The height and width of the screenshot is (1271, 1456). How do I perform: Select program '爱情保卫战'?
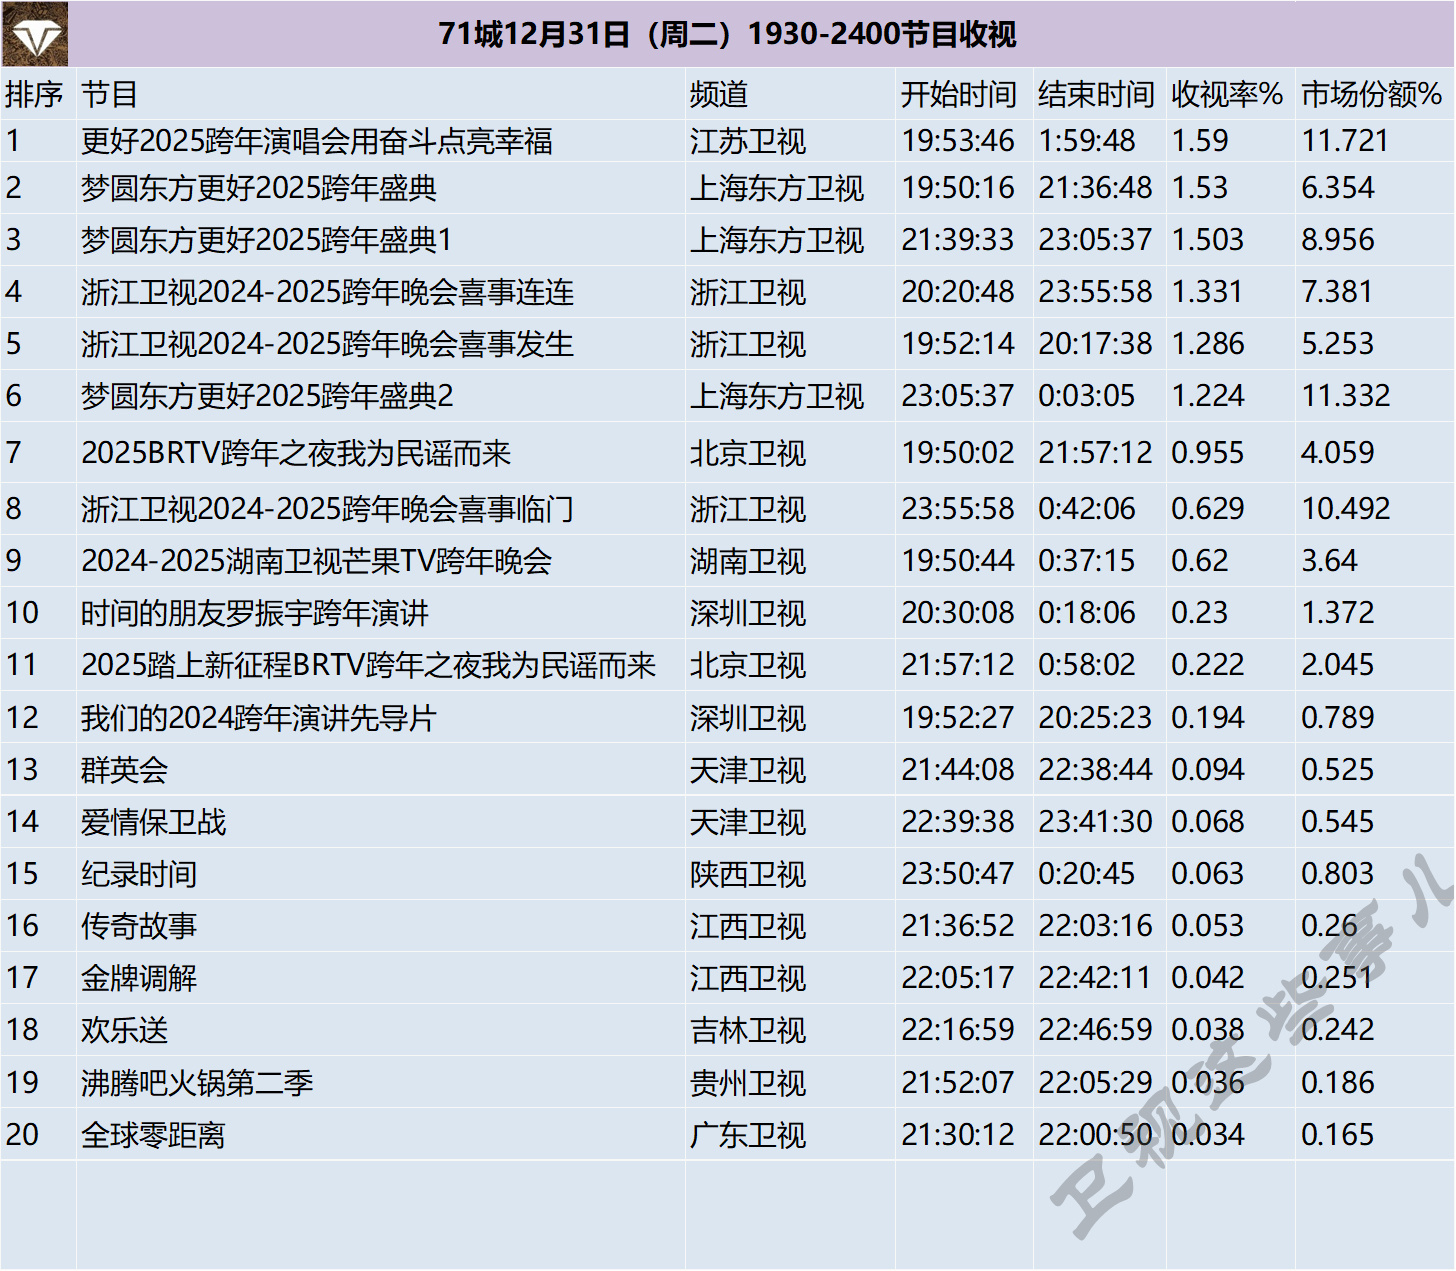[x=153, y=822]
